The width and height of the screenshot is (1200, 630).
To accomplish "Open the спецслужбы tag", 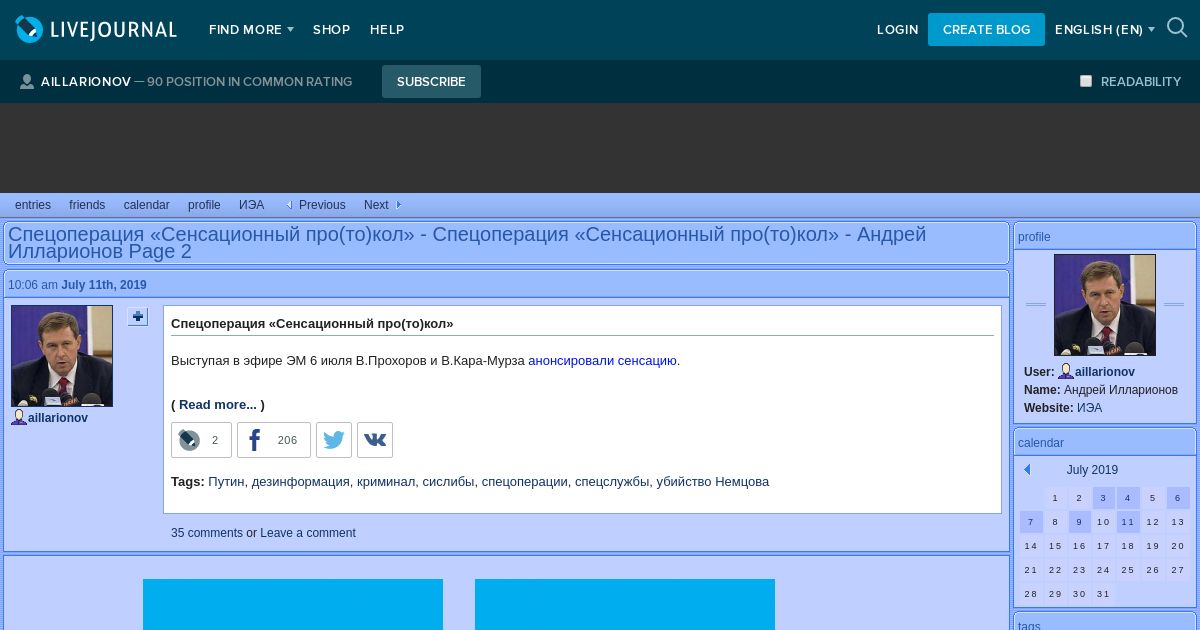I will 612,482.
